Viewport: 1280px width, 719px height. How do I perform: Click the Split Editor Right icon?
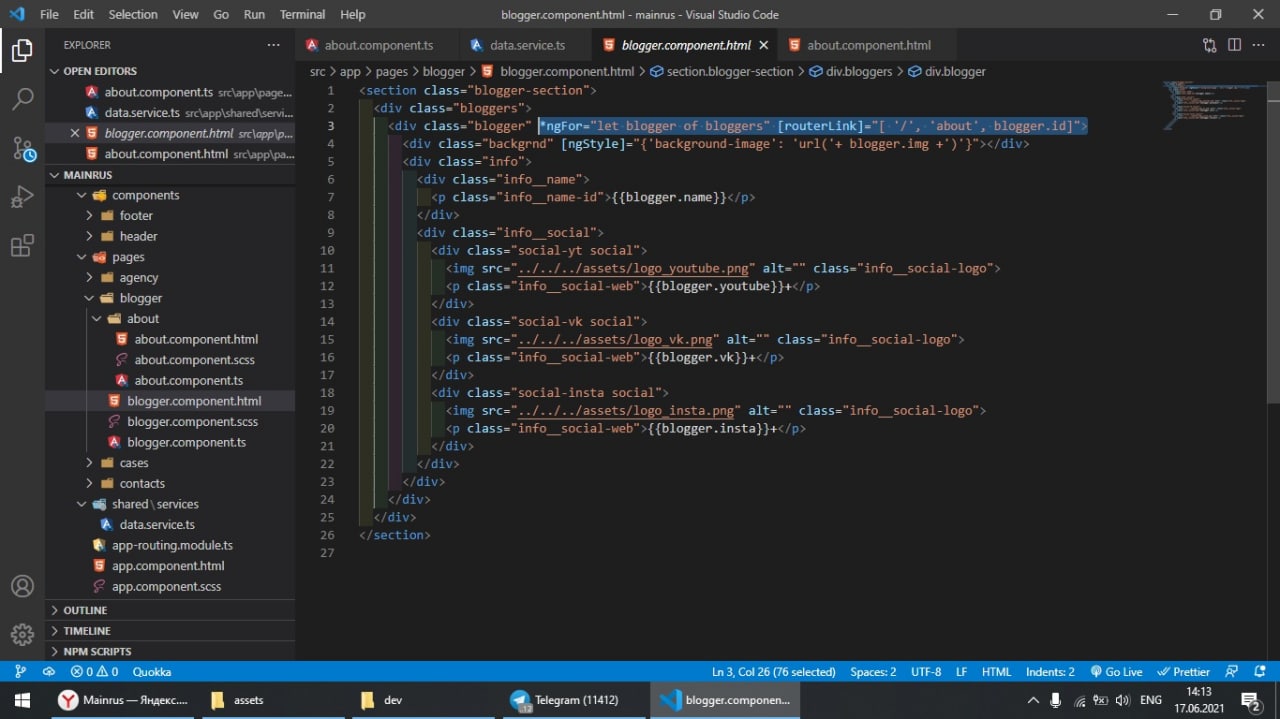[x=1234, y=45]
